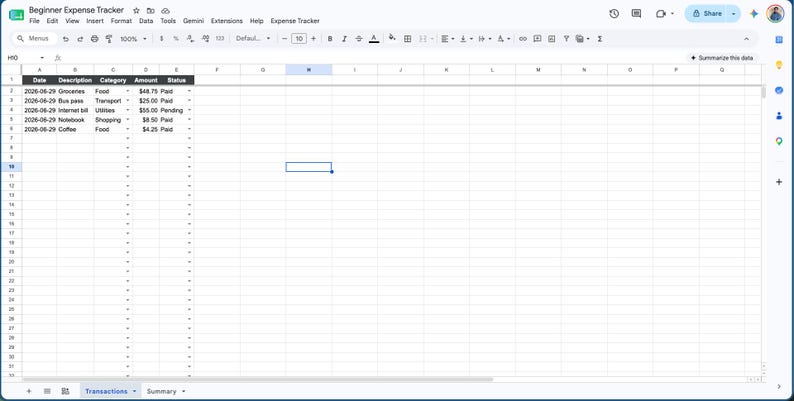Viewport: 794px width, 401px height.
Task: Open the more number formats 123 menu
Action: click(x=220, y=38)
